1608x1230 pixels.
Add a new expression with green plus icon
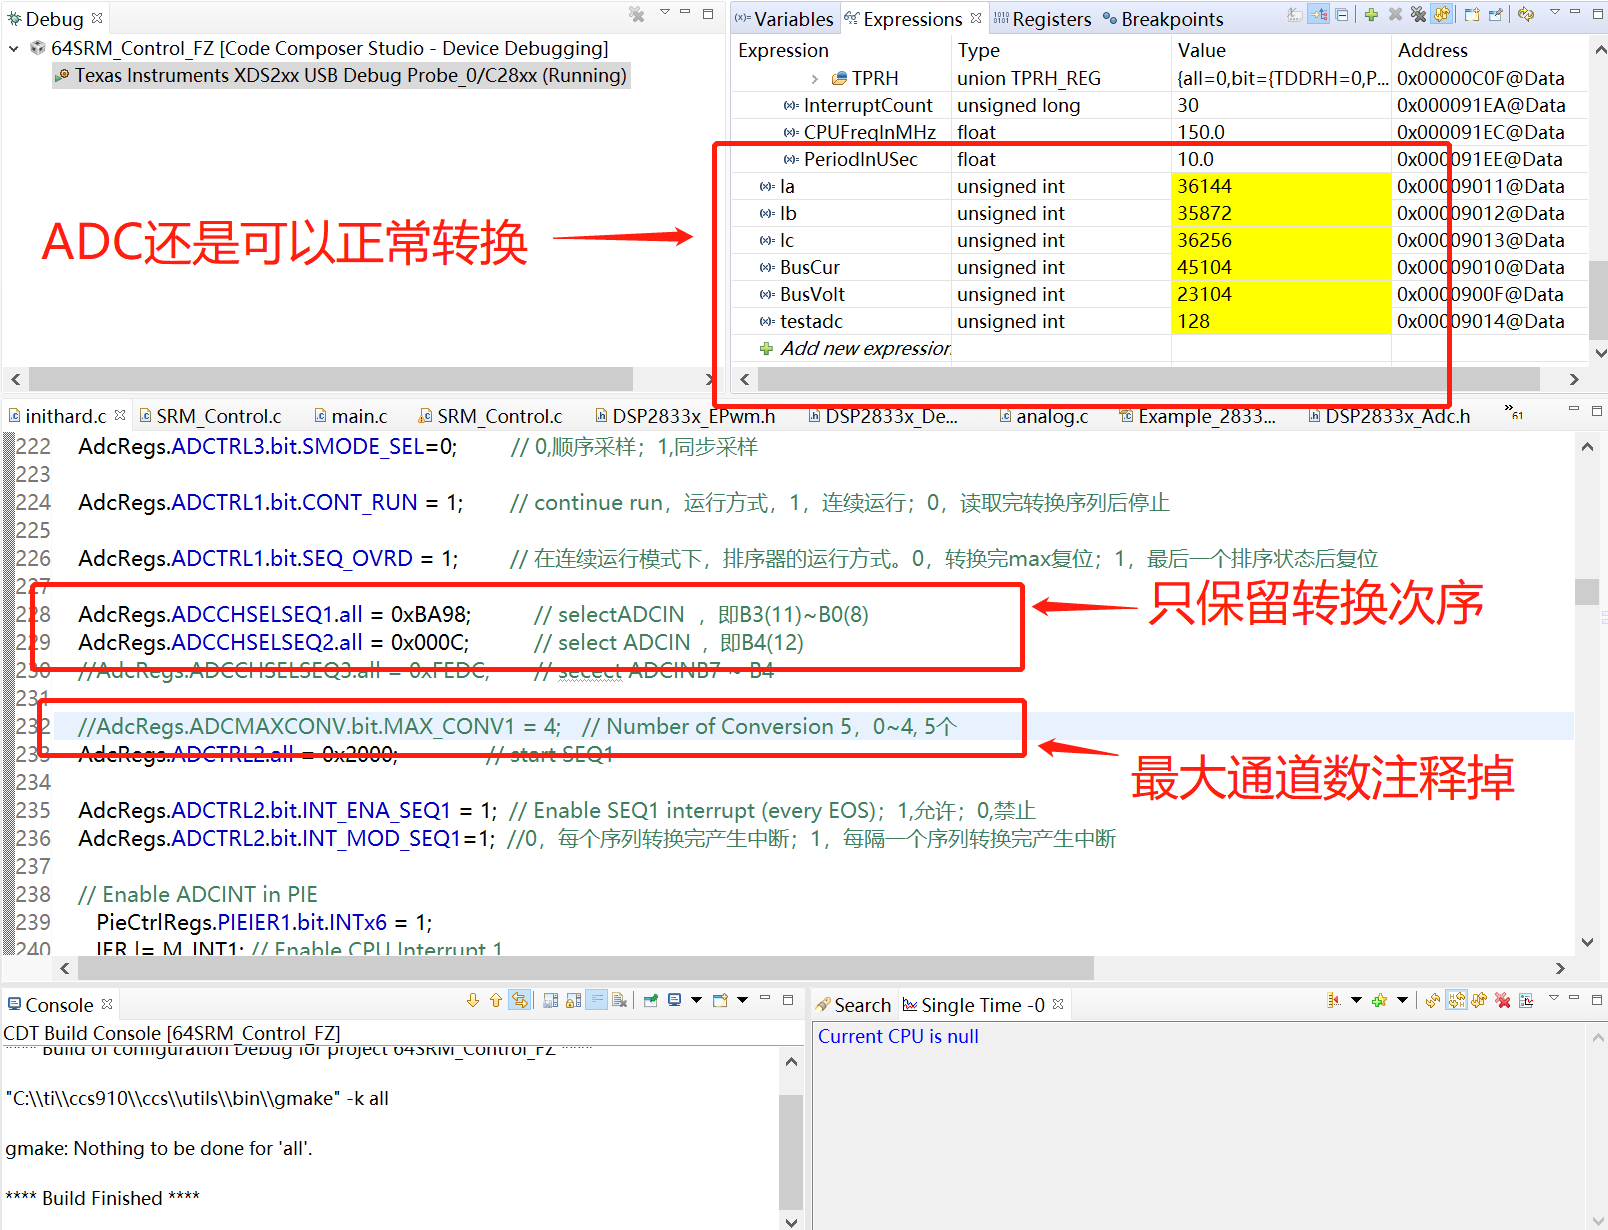click(x=1371, y=15)
